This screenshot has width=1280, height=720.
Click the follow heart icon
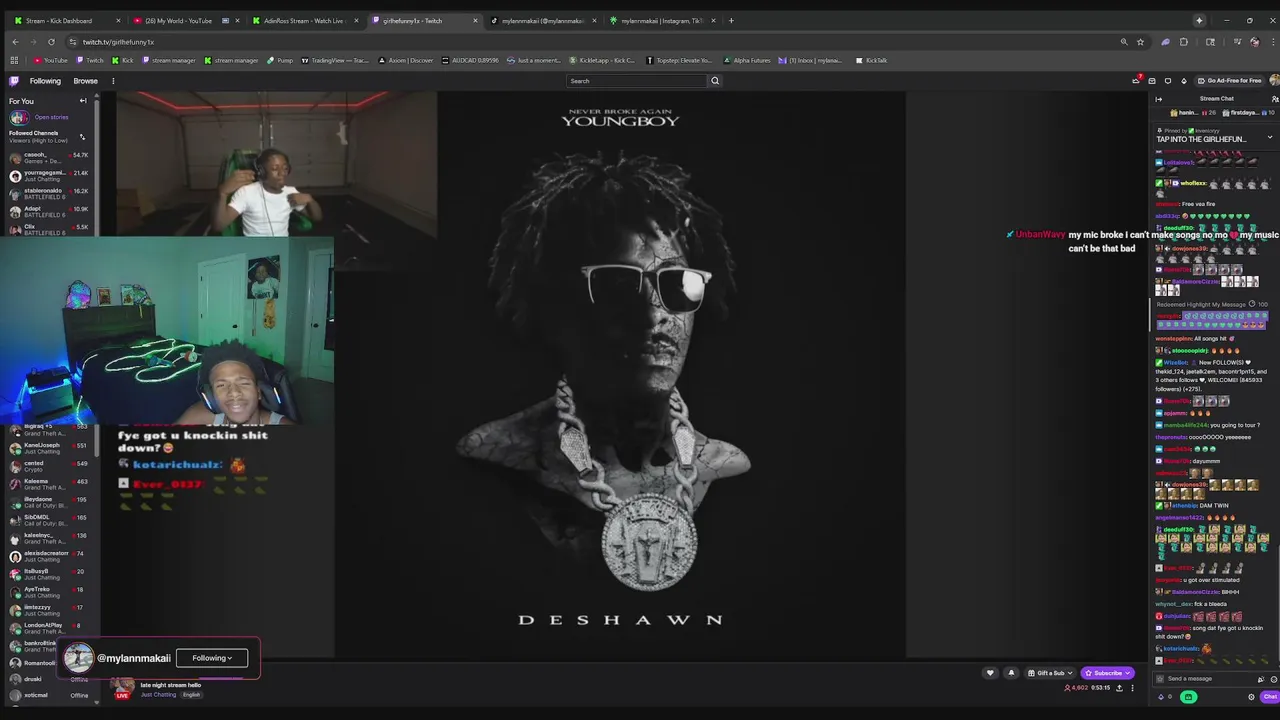[990, 673]
